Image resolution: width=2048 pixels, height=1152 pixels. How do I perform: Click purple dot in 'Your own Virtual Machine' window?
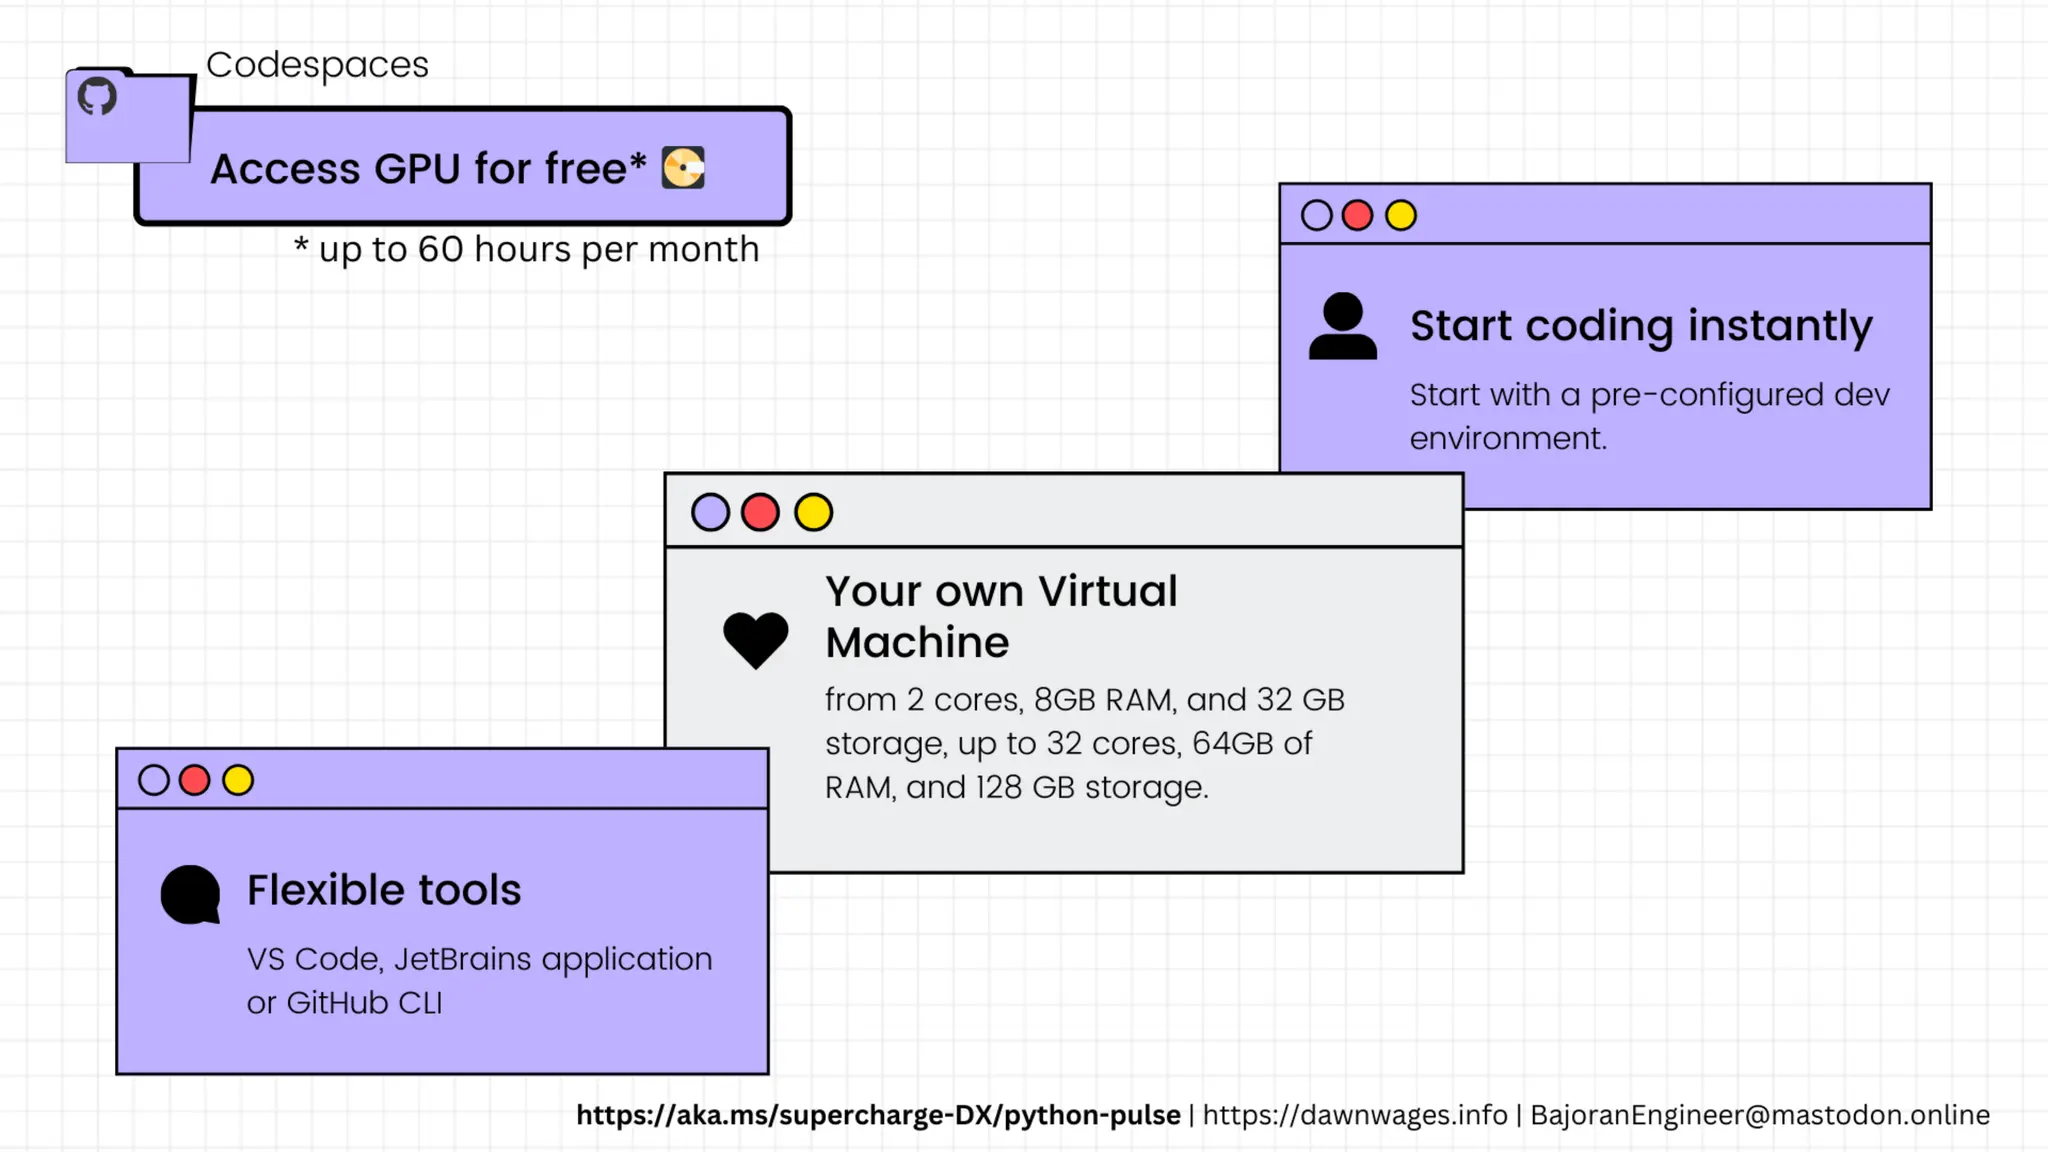pos(710,512)
